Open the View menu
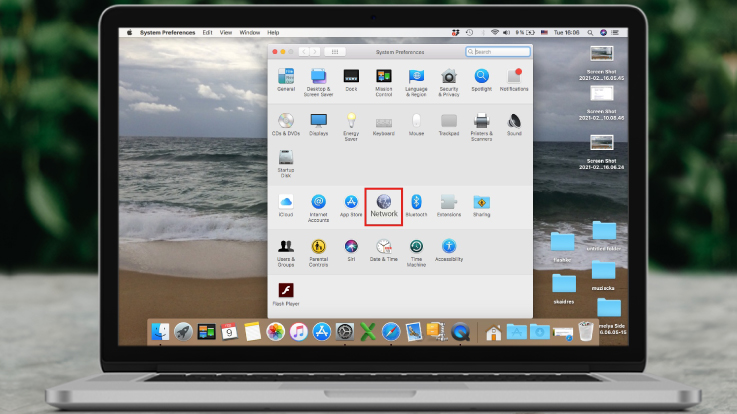 226,32
